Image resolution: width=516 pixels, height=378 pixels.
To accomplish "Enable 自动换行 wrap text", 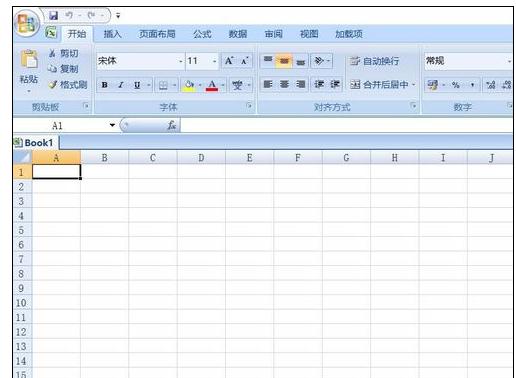I will [x=374, y=61].
